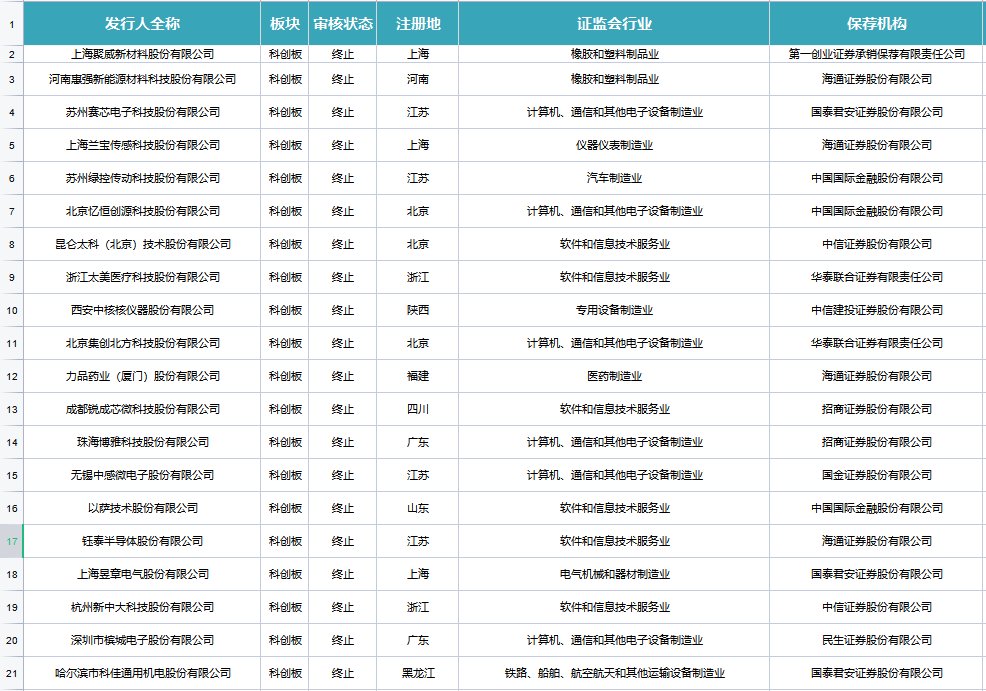Select cell 西安中核核仪器股份有限公司
Viewport: 986px width, 691px height.
pyautogui.click(x=142, y=311)
